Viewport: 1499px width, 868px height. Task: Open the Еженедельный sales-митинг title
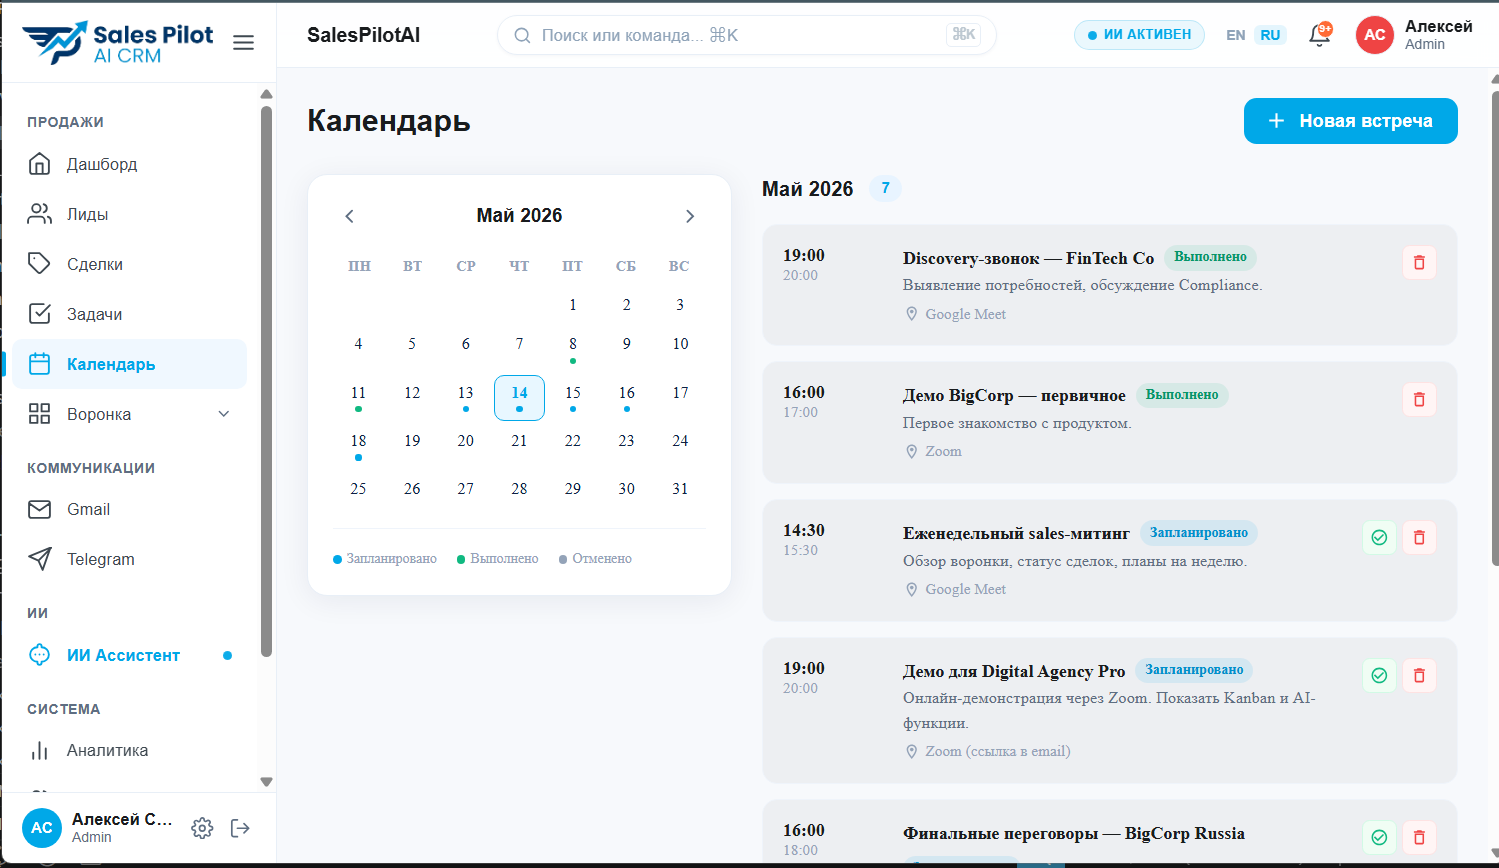point(1016,533)
